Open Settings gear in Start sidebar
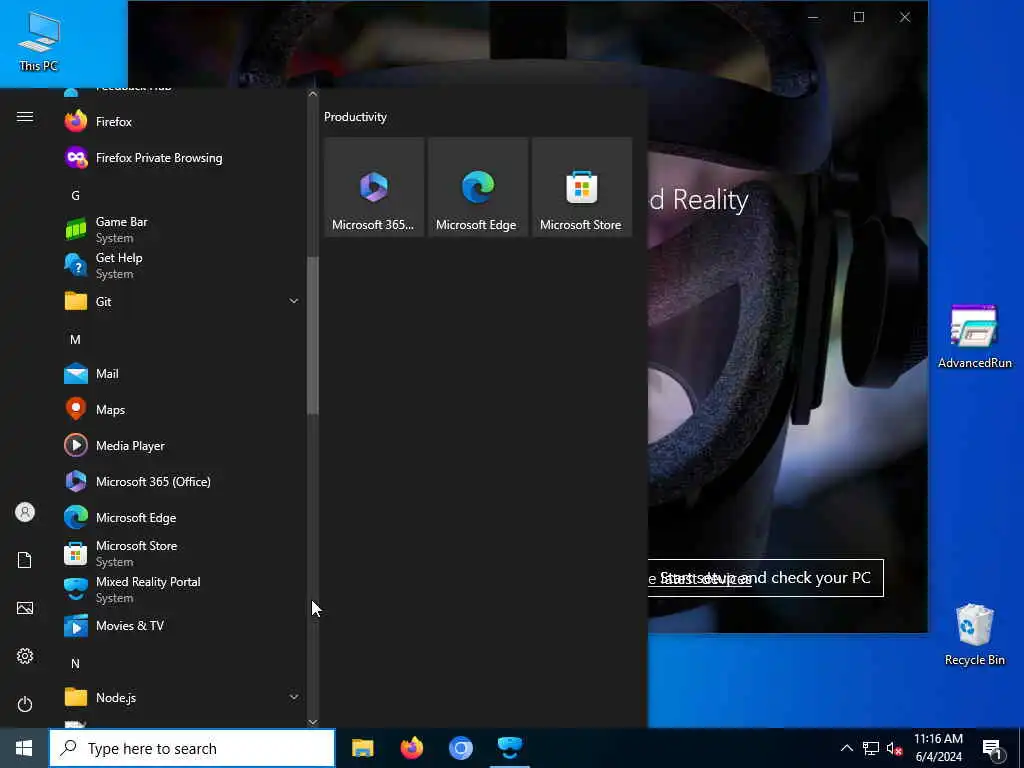Viewport: 1024px width, 768px height. pyautogui.click(x=25, y=656)
